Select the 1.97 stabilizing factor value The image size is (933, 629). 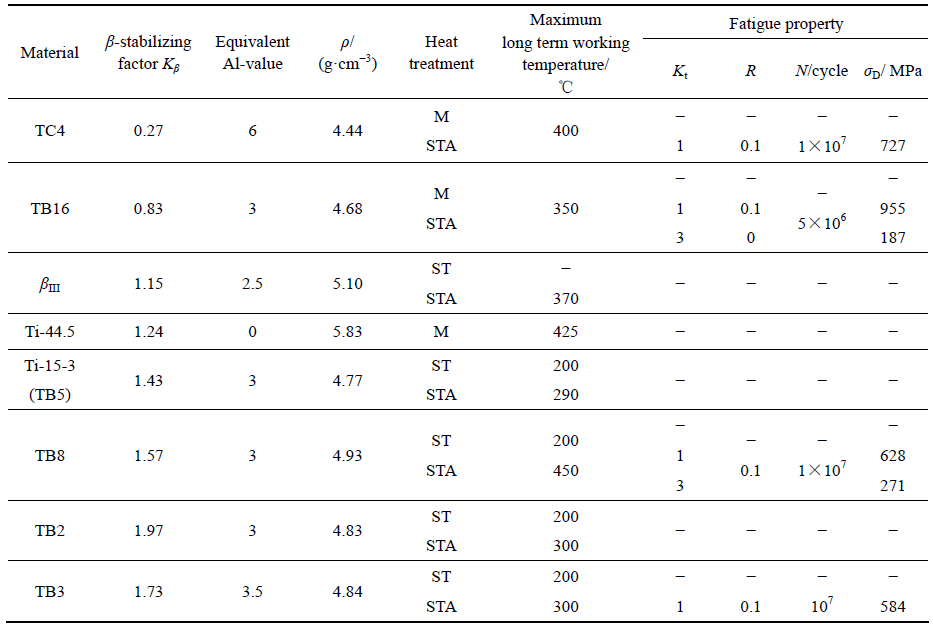(148, 531)
